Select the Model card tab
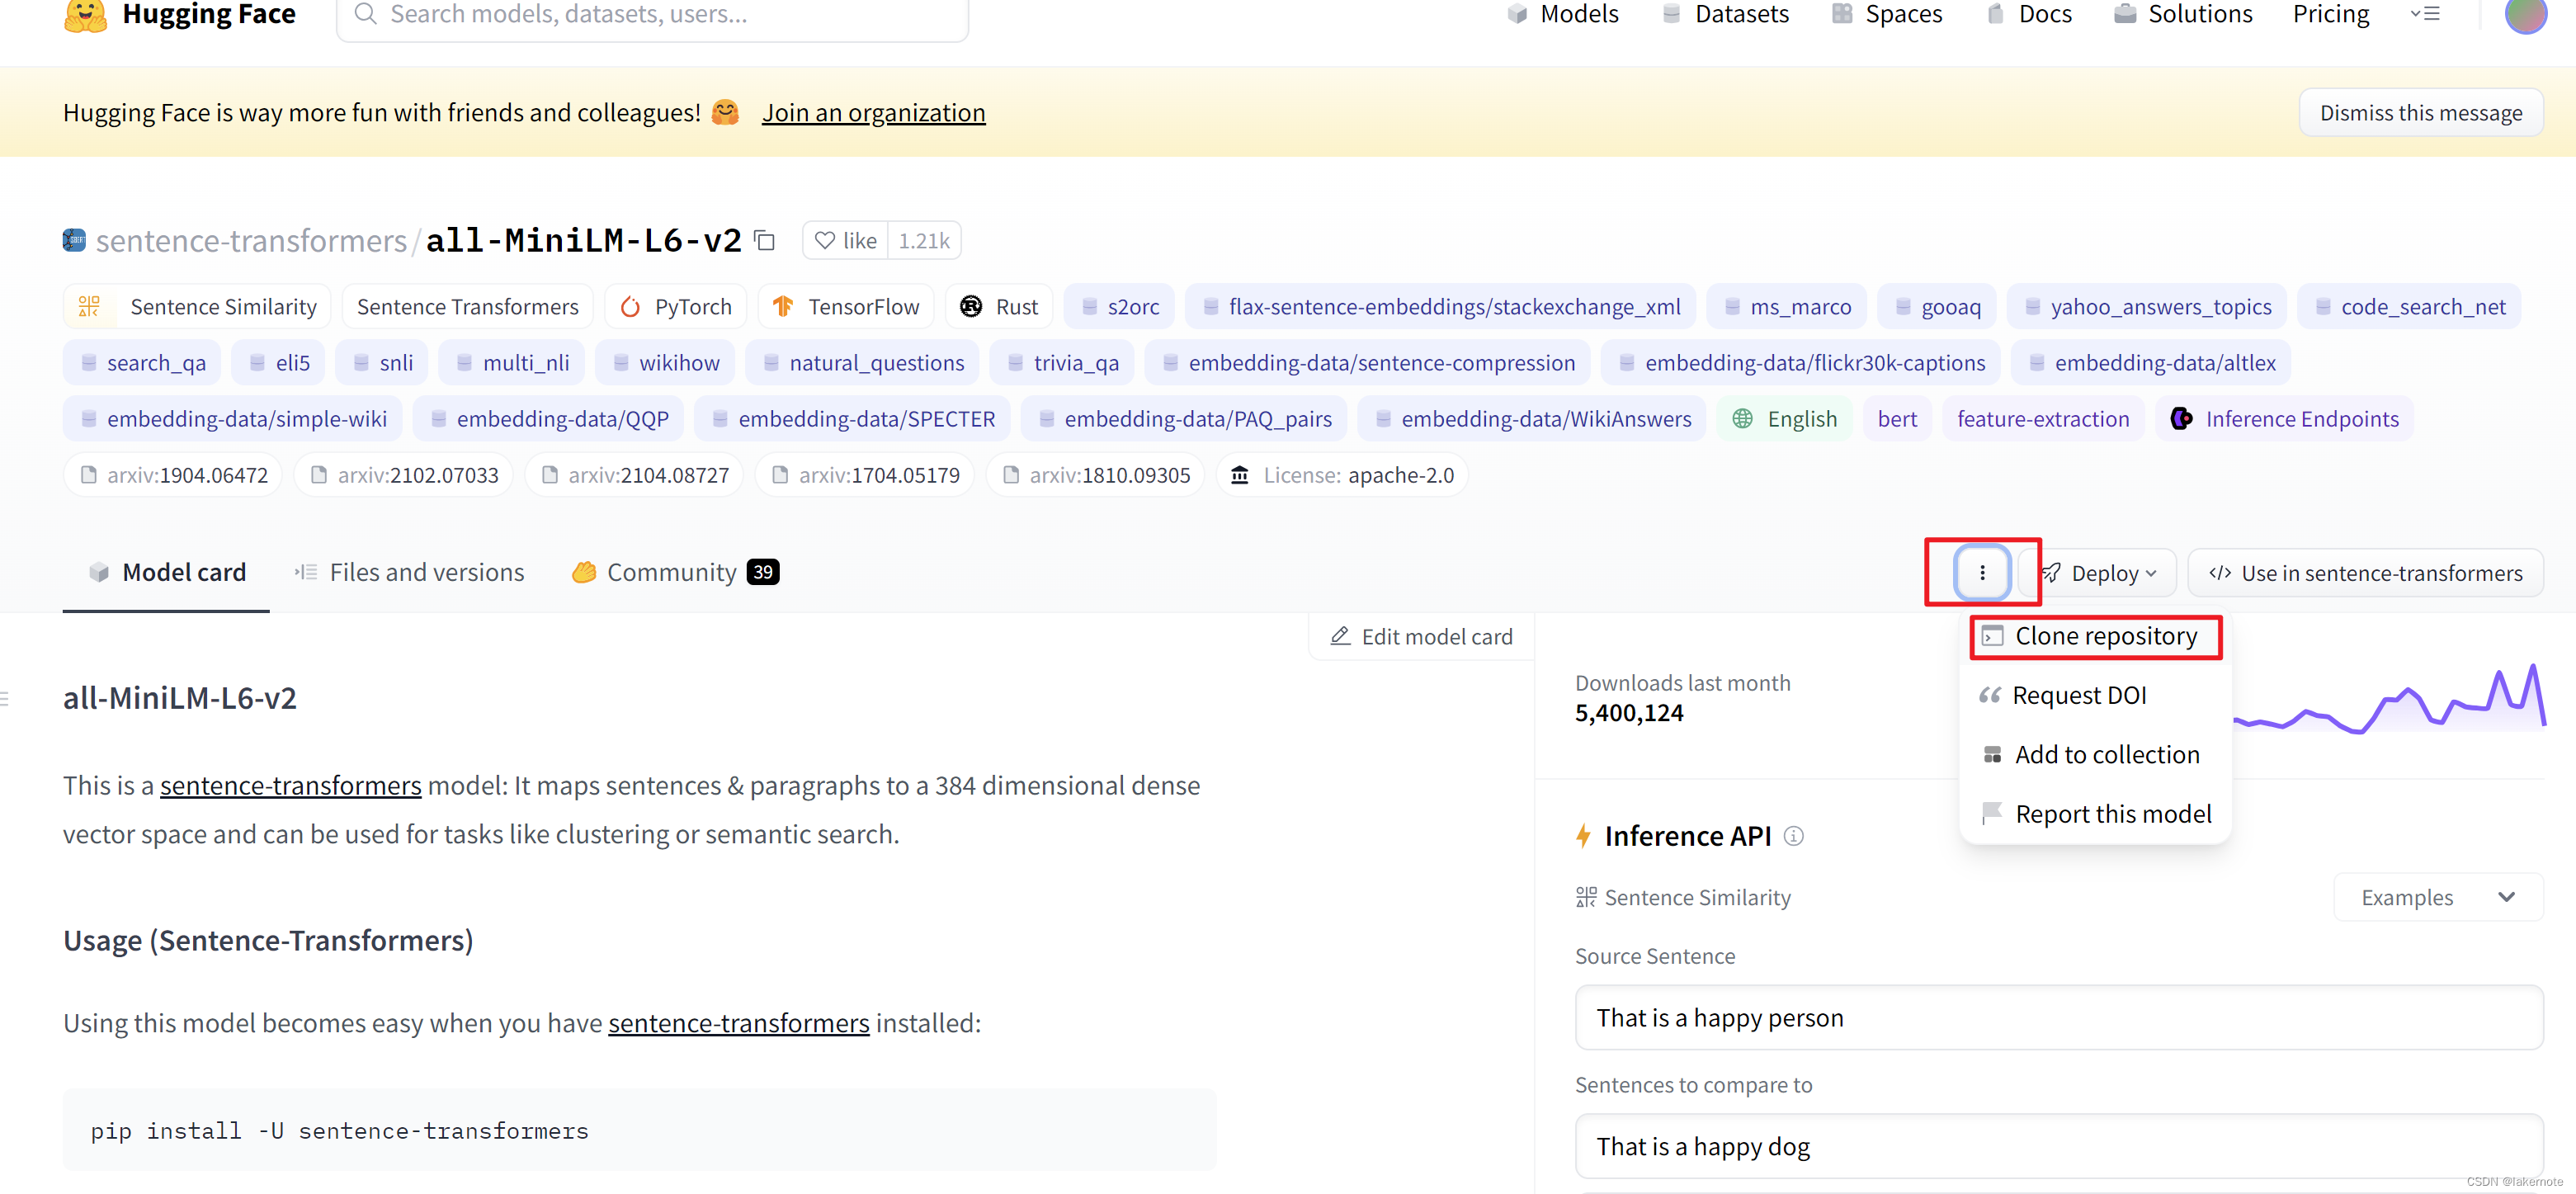 [164, 572]
